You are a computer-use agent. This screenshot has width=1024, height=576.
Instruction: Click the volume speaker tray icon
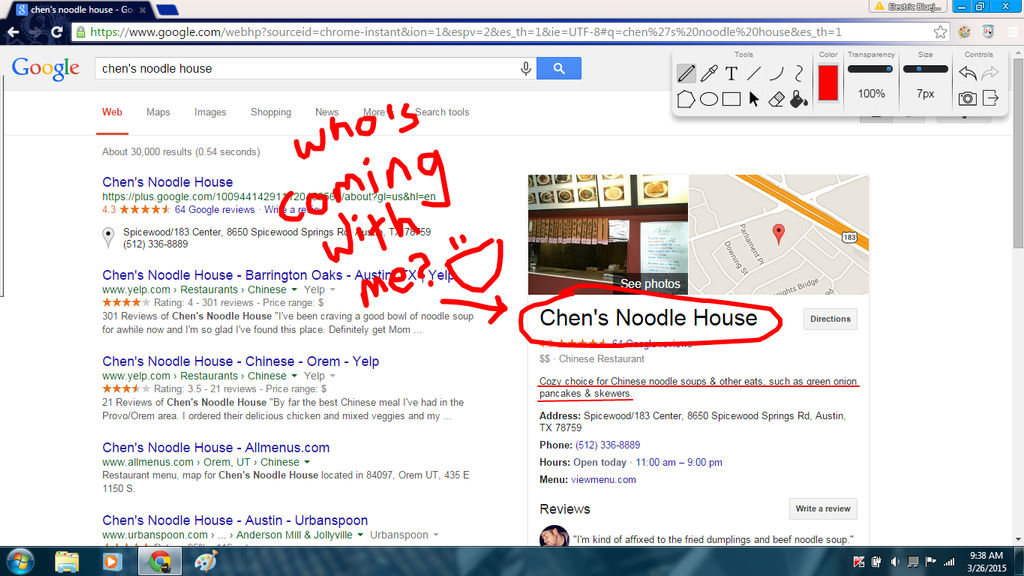tap(895, 562)
